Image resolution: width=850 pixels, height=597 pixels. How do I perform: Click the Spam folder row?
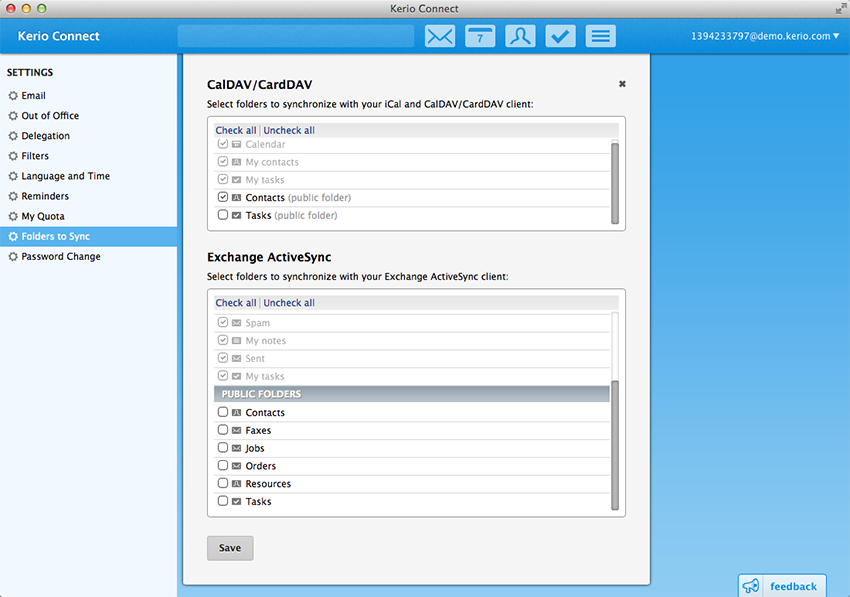(412, 323)
